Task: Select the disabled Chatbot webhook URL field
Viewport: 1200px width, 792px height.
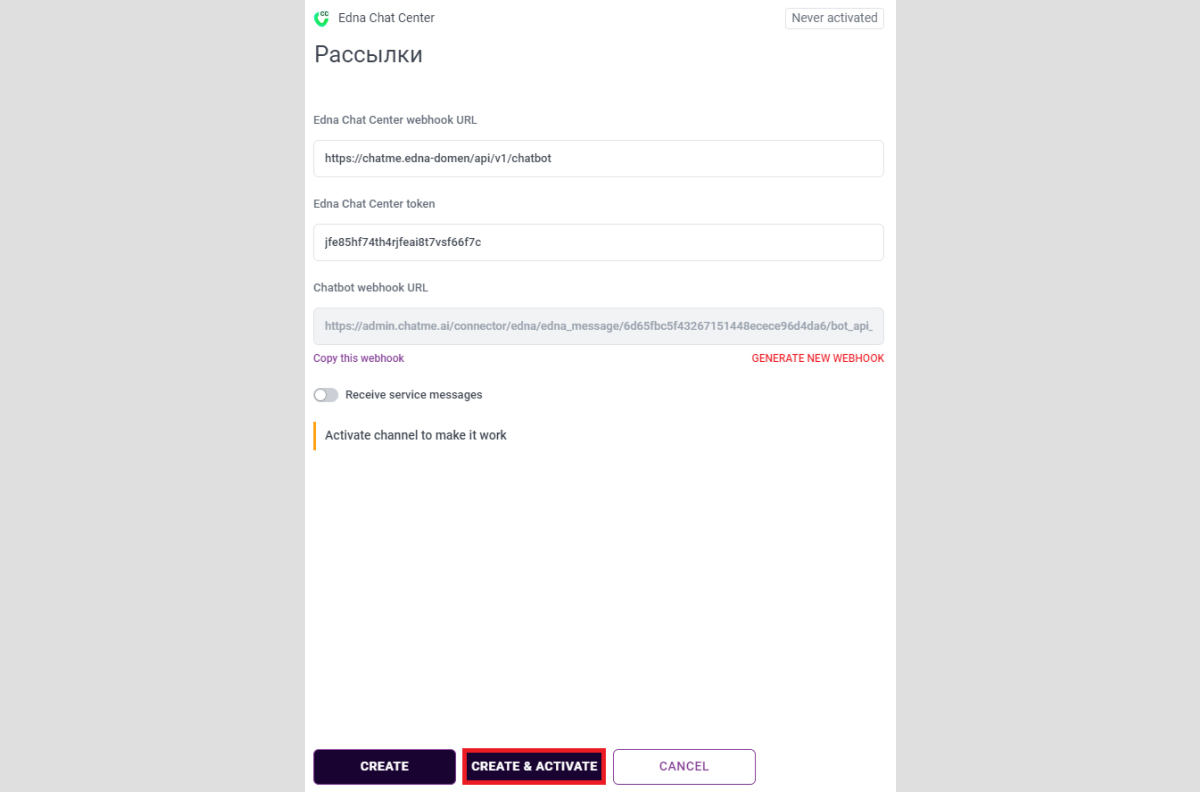Action: (x=598, y=326)
